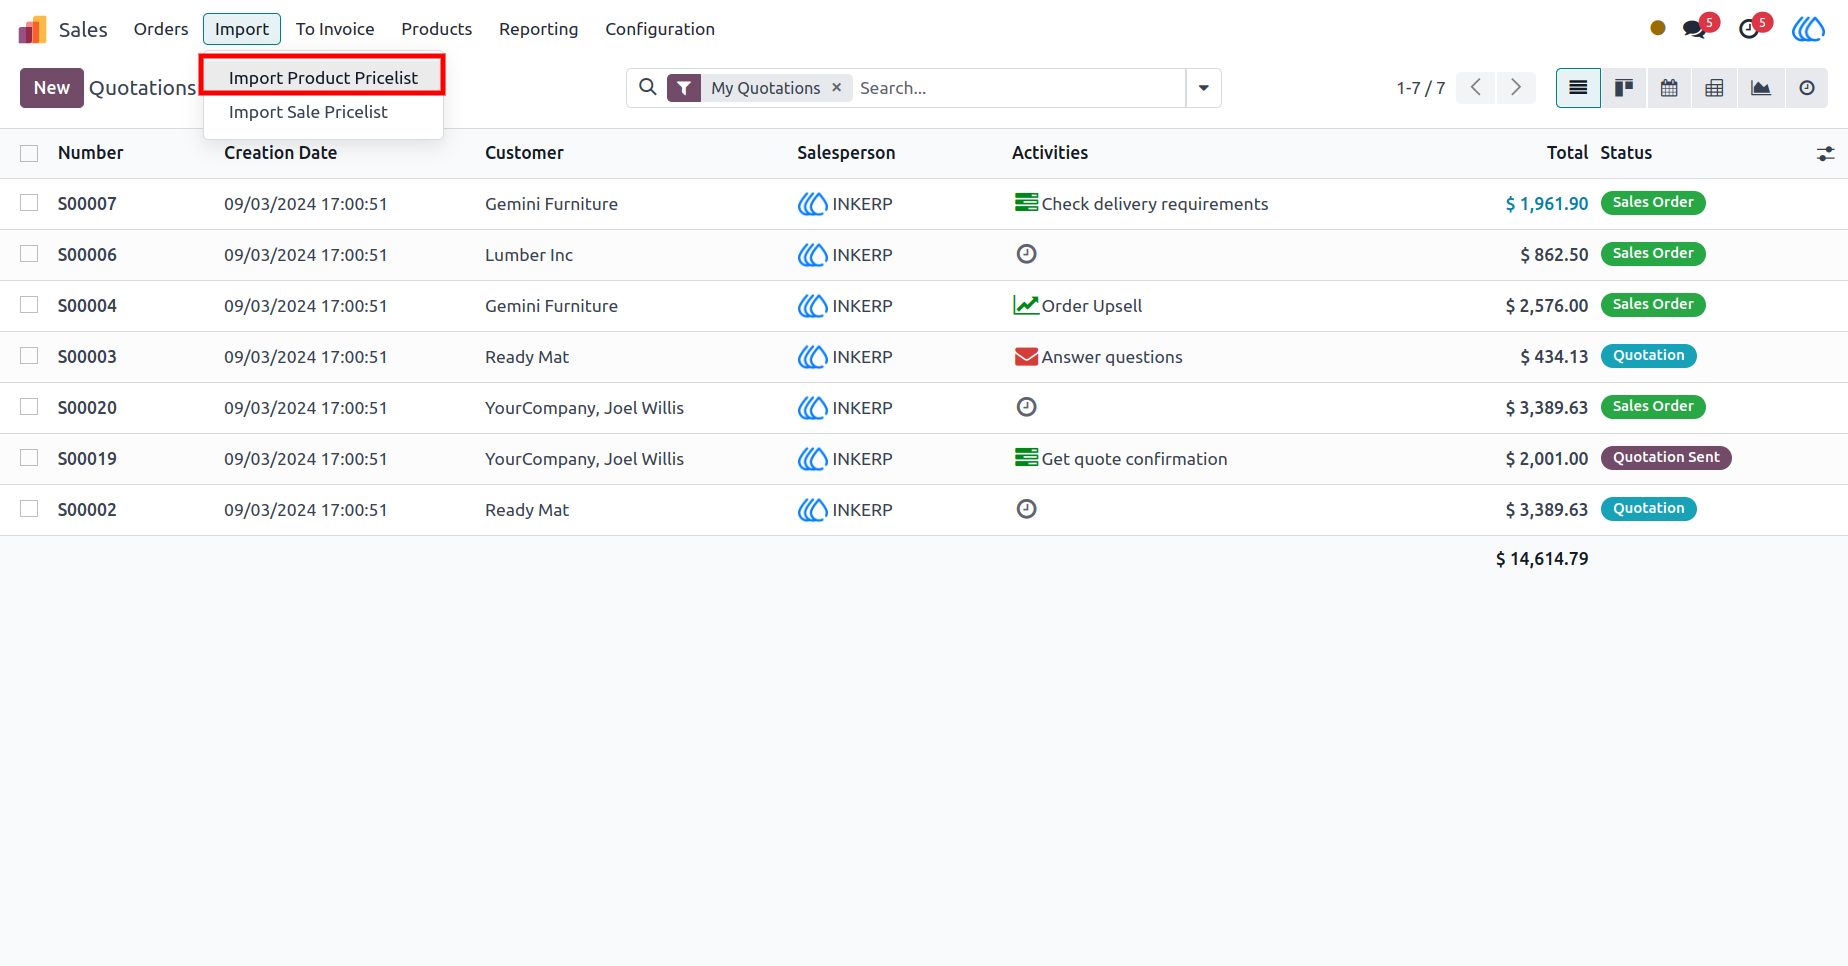Switch to kanban view
Image resolution: width=1848 pixels, height=966 pixels.
[1624, 88]
